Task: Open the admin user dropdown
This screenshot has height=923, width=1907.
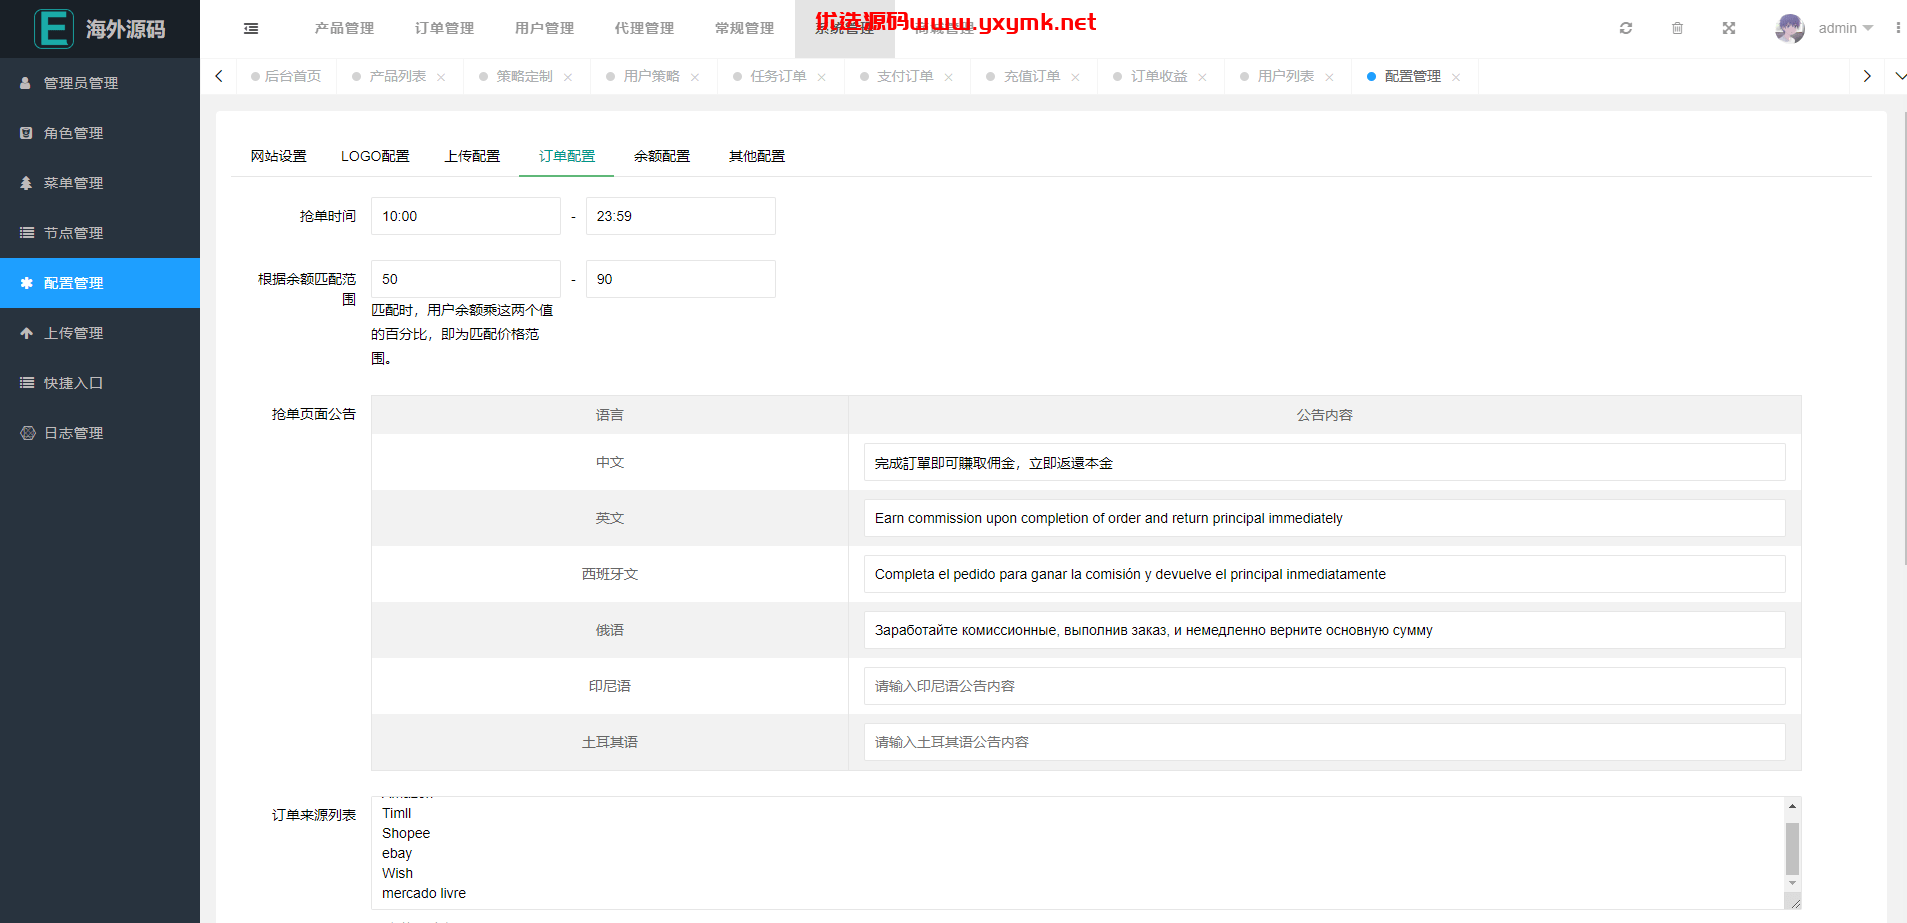Action: click(1845, 28)
